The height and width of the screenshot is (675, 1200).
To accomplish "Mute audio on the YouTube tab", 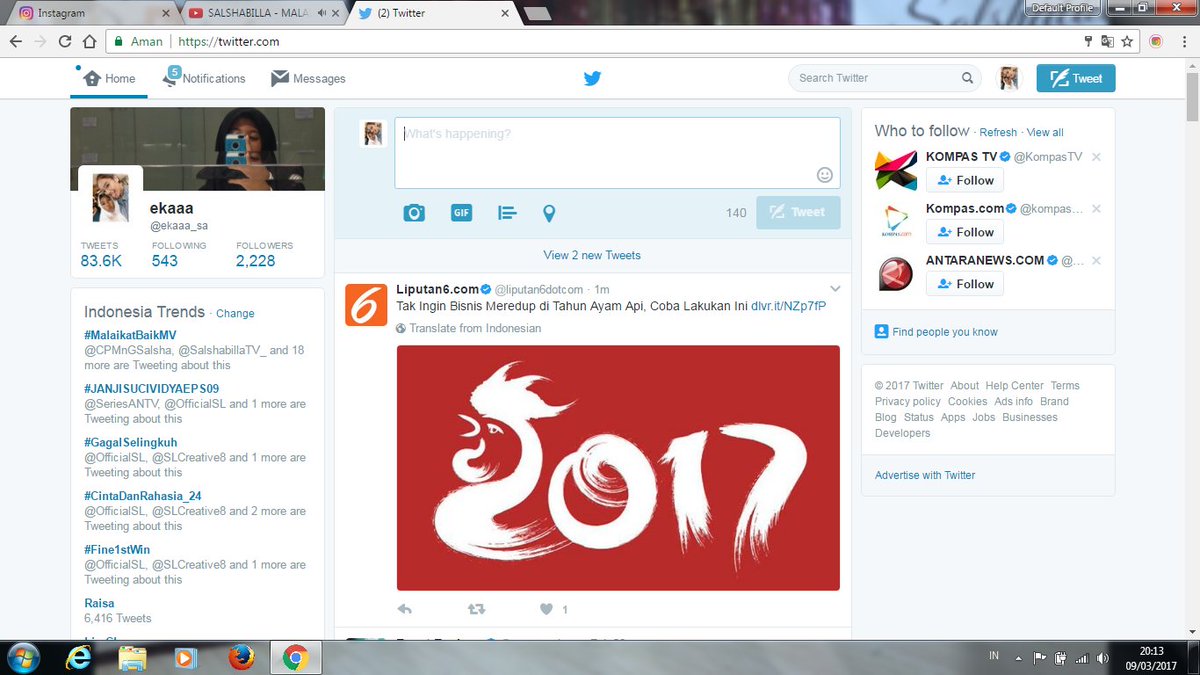I will point(321,14).
